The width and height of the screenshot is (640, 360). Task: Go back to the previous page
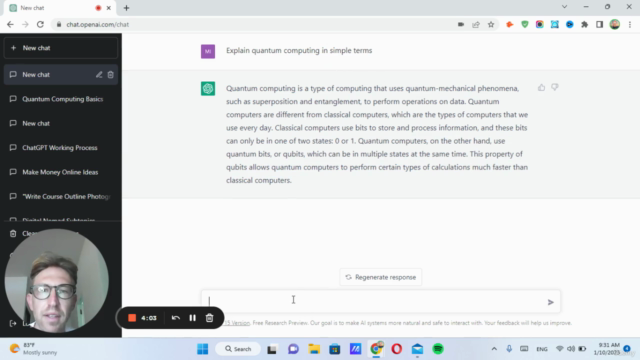click(10, 24)
